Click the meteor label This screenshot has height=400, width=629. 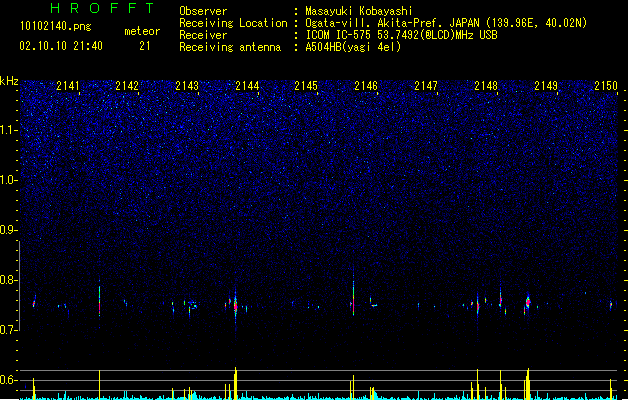(x=142, y=31)
